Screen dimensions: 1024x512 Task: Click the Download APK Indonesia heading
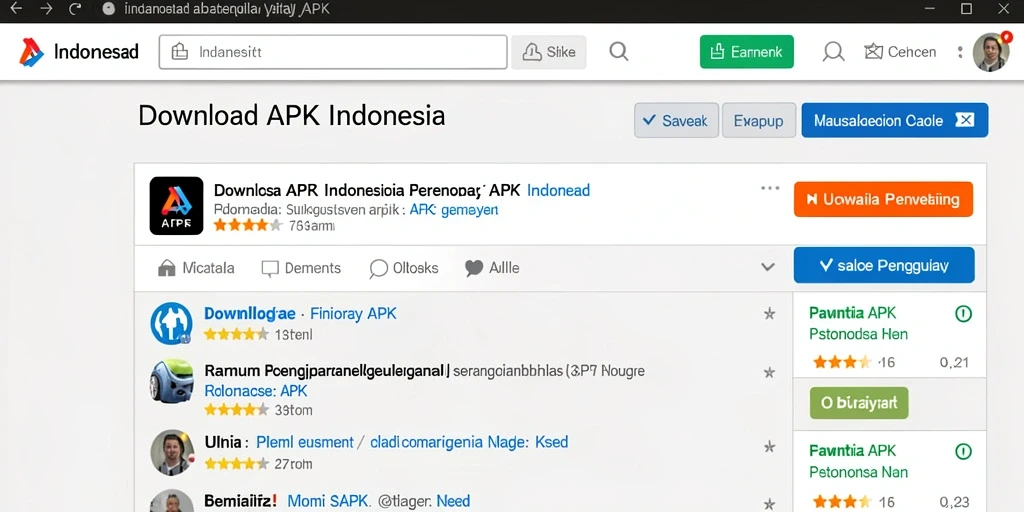(292, 116)
